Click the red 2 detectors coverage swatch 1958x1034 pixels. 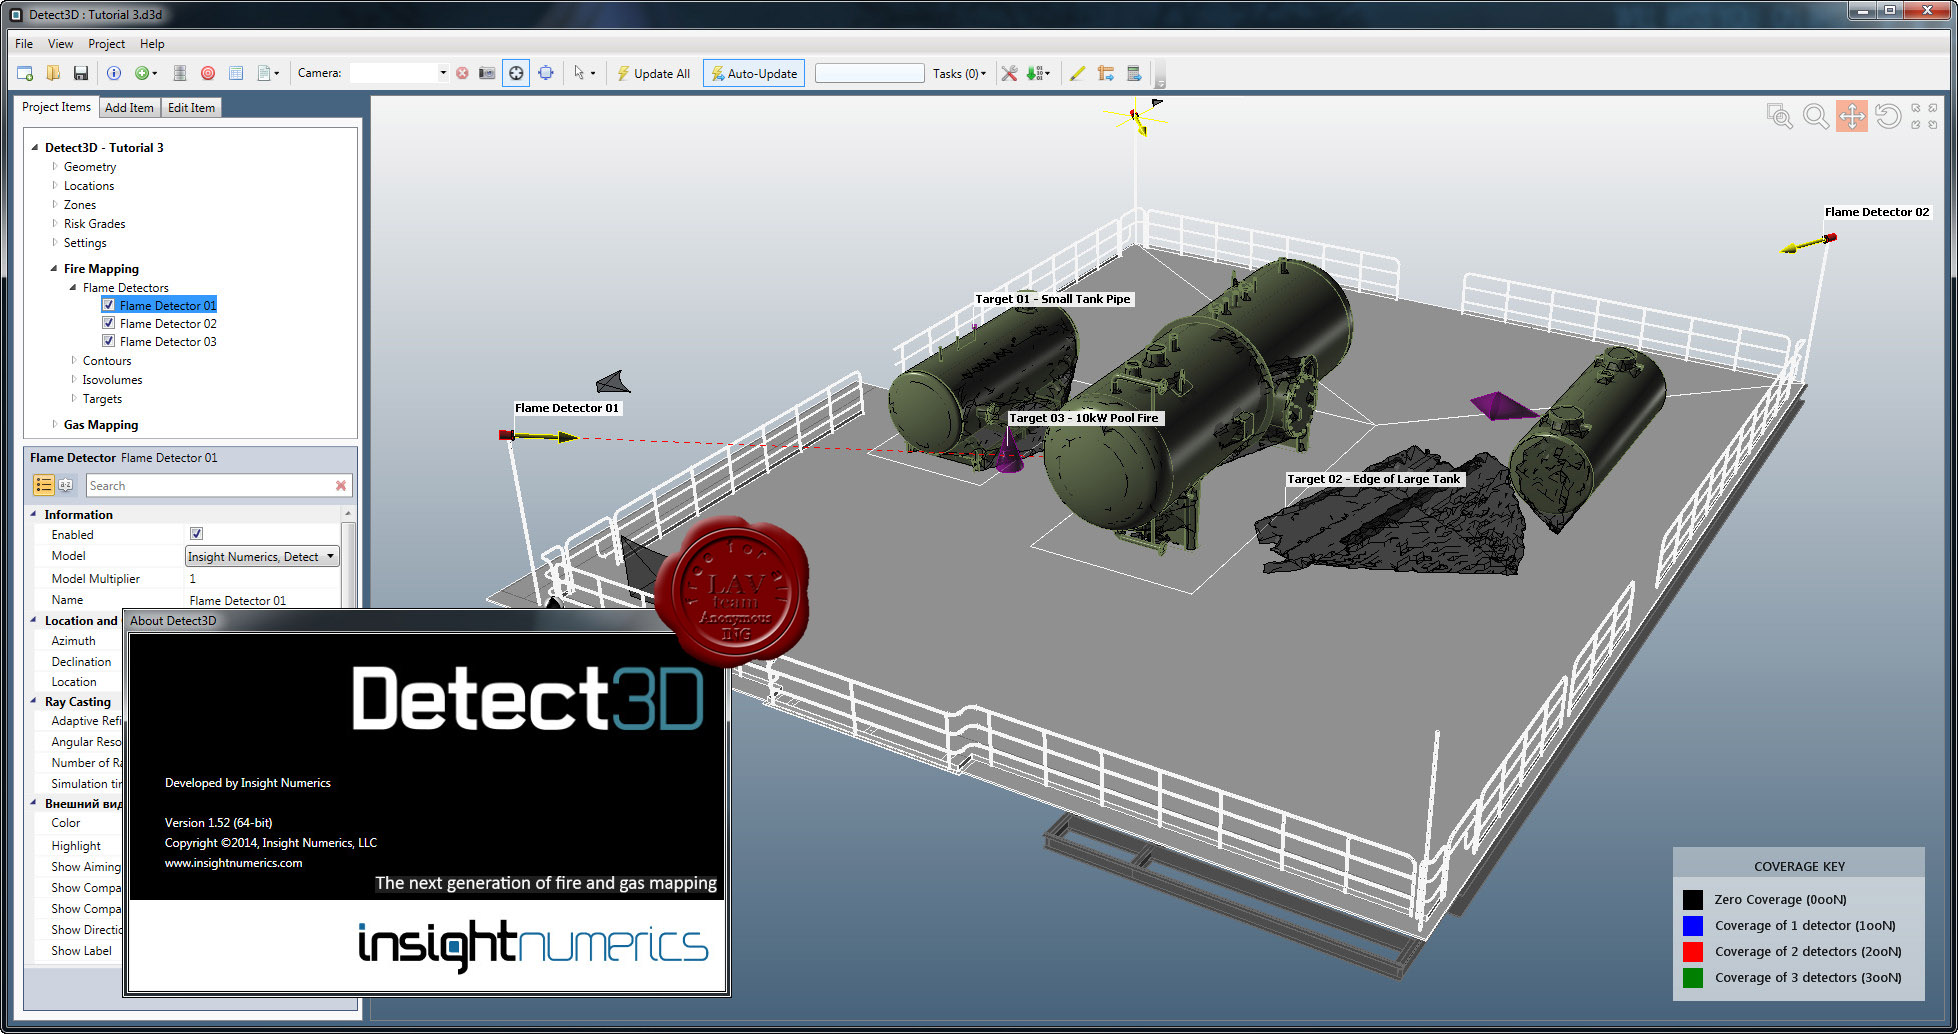[x=1692, y=951]
